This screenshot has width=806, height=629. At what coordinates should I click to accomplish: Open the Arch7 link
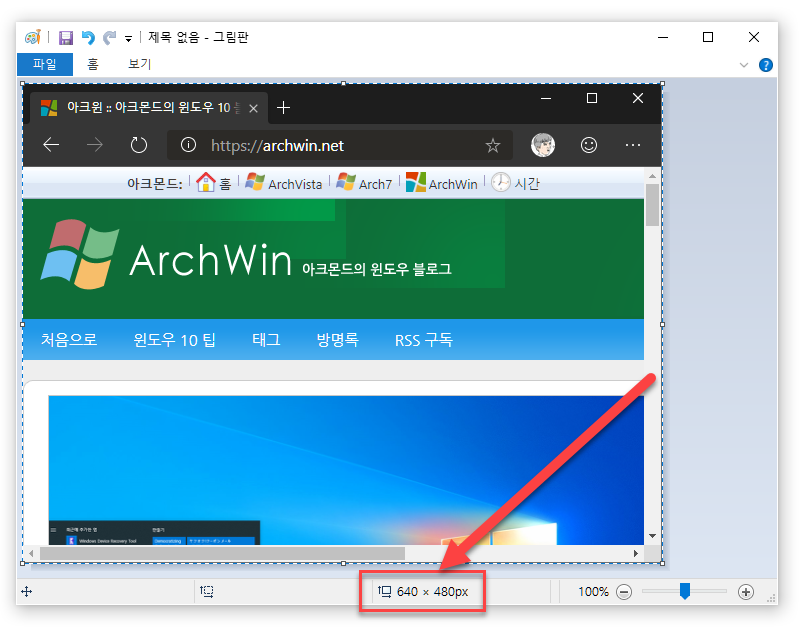[x=364, y=183]
